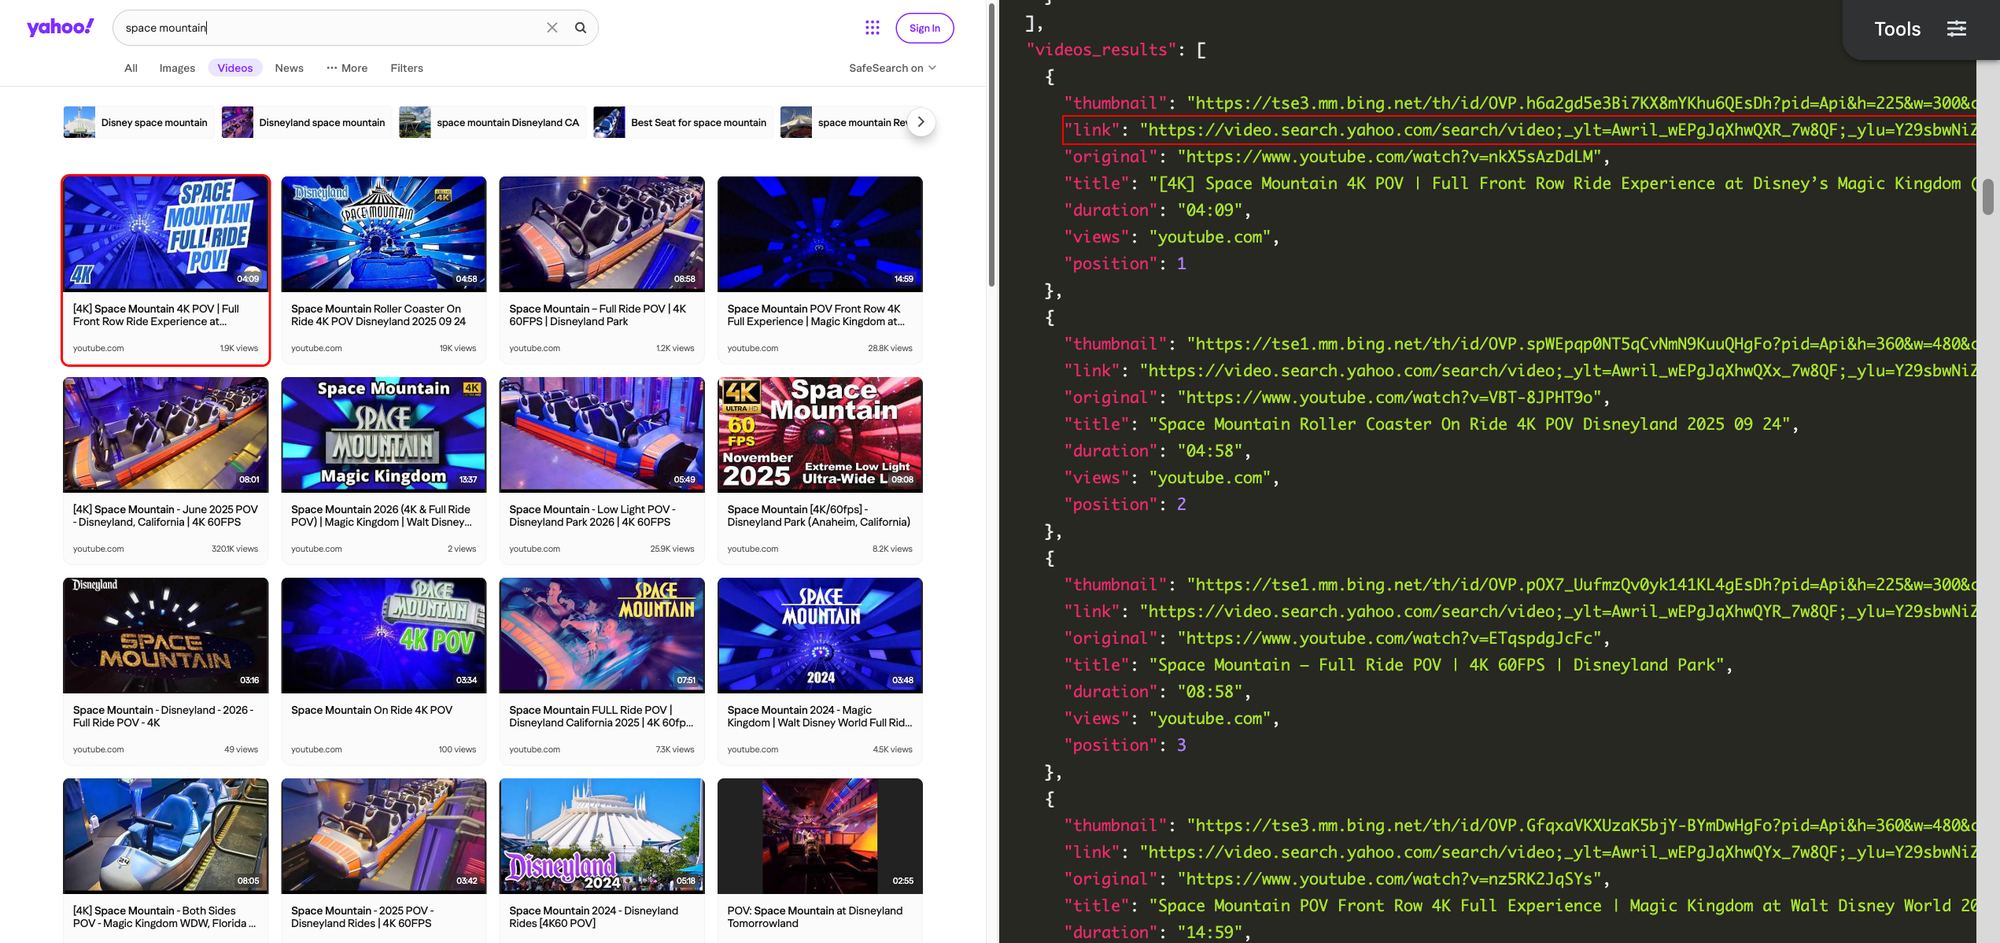Viewport: 2000px width, 943px height.
Task: Expand the SafeSearch on dropdown
Action: [892, 68]
